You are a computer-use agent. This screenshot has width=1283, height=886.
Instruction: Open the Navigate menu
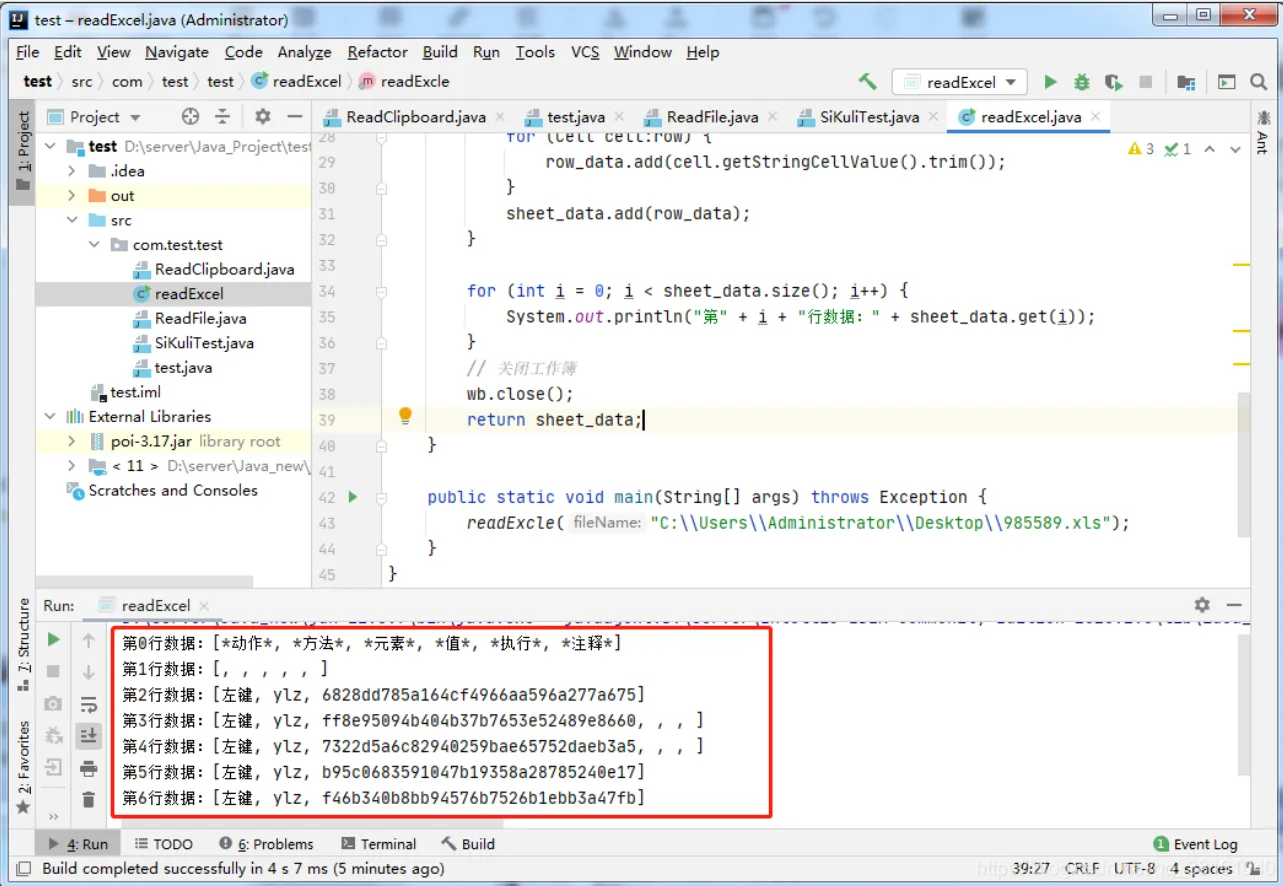(177, 52)
